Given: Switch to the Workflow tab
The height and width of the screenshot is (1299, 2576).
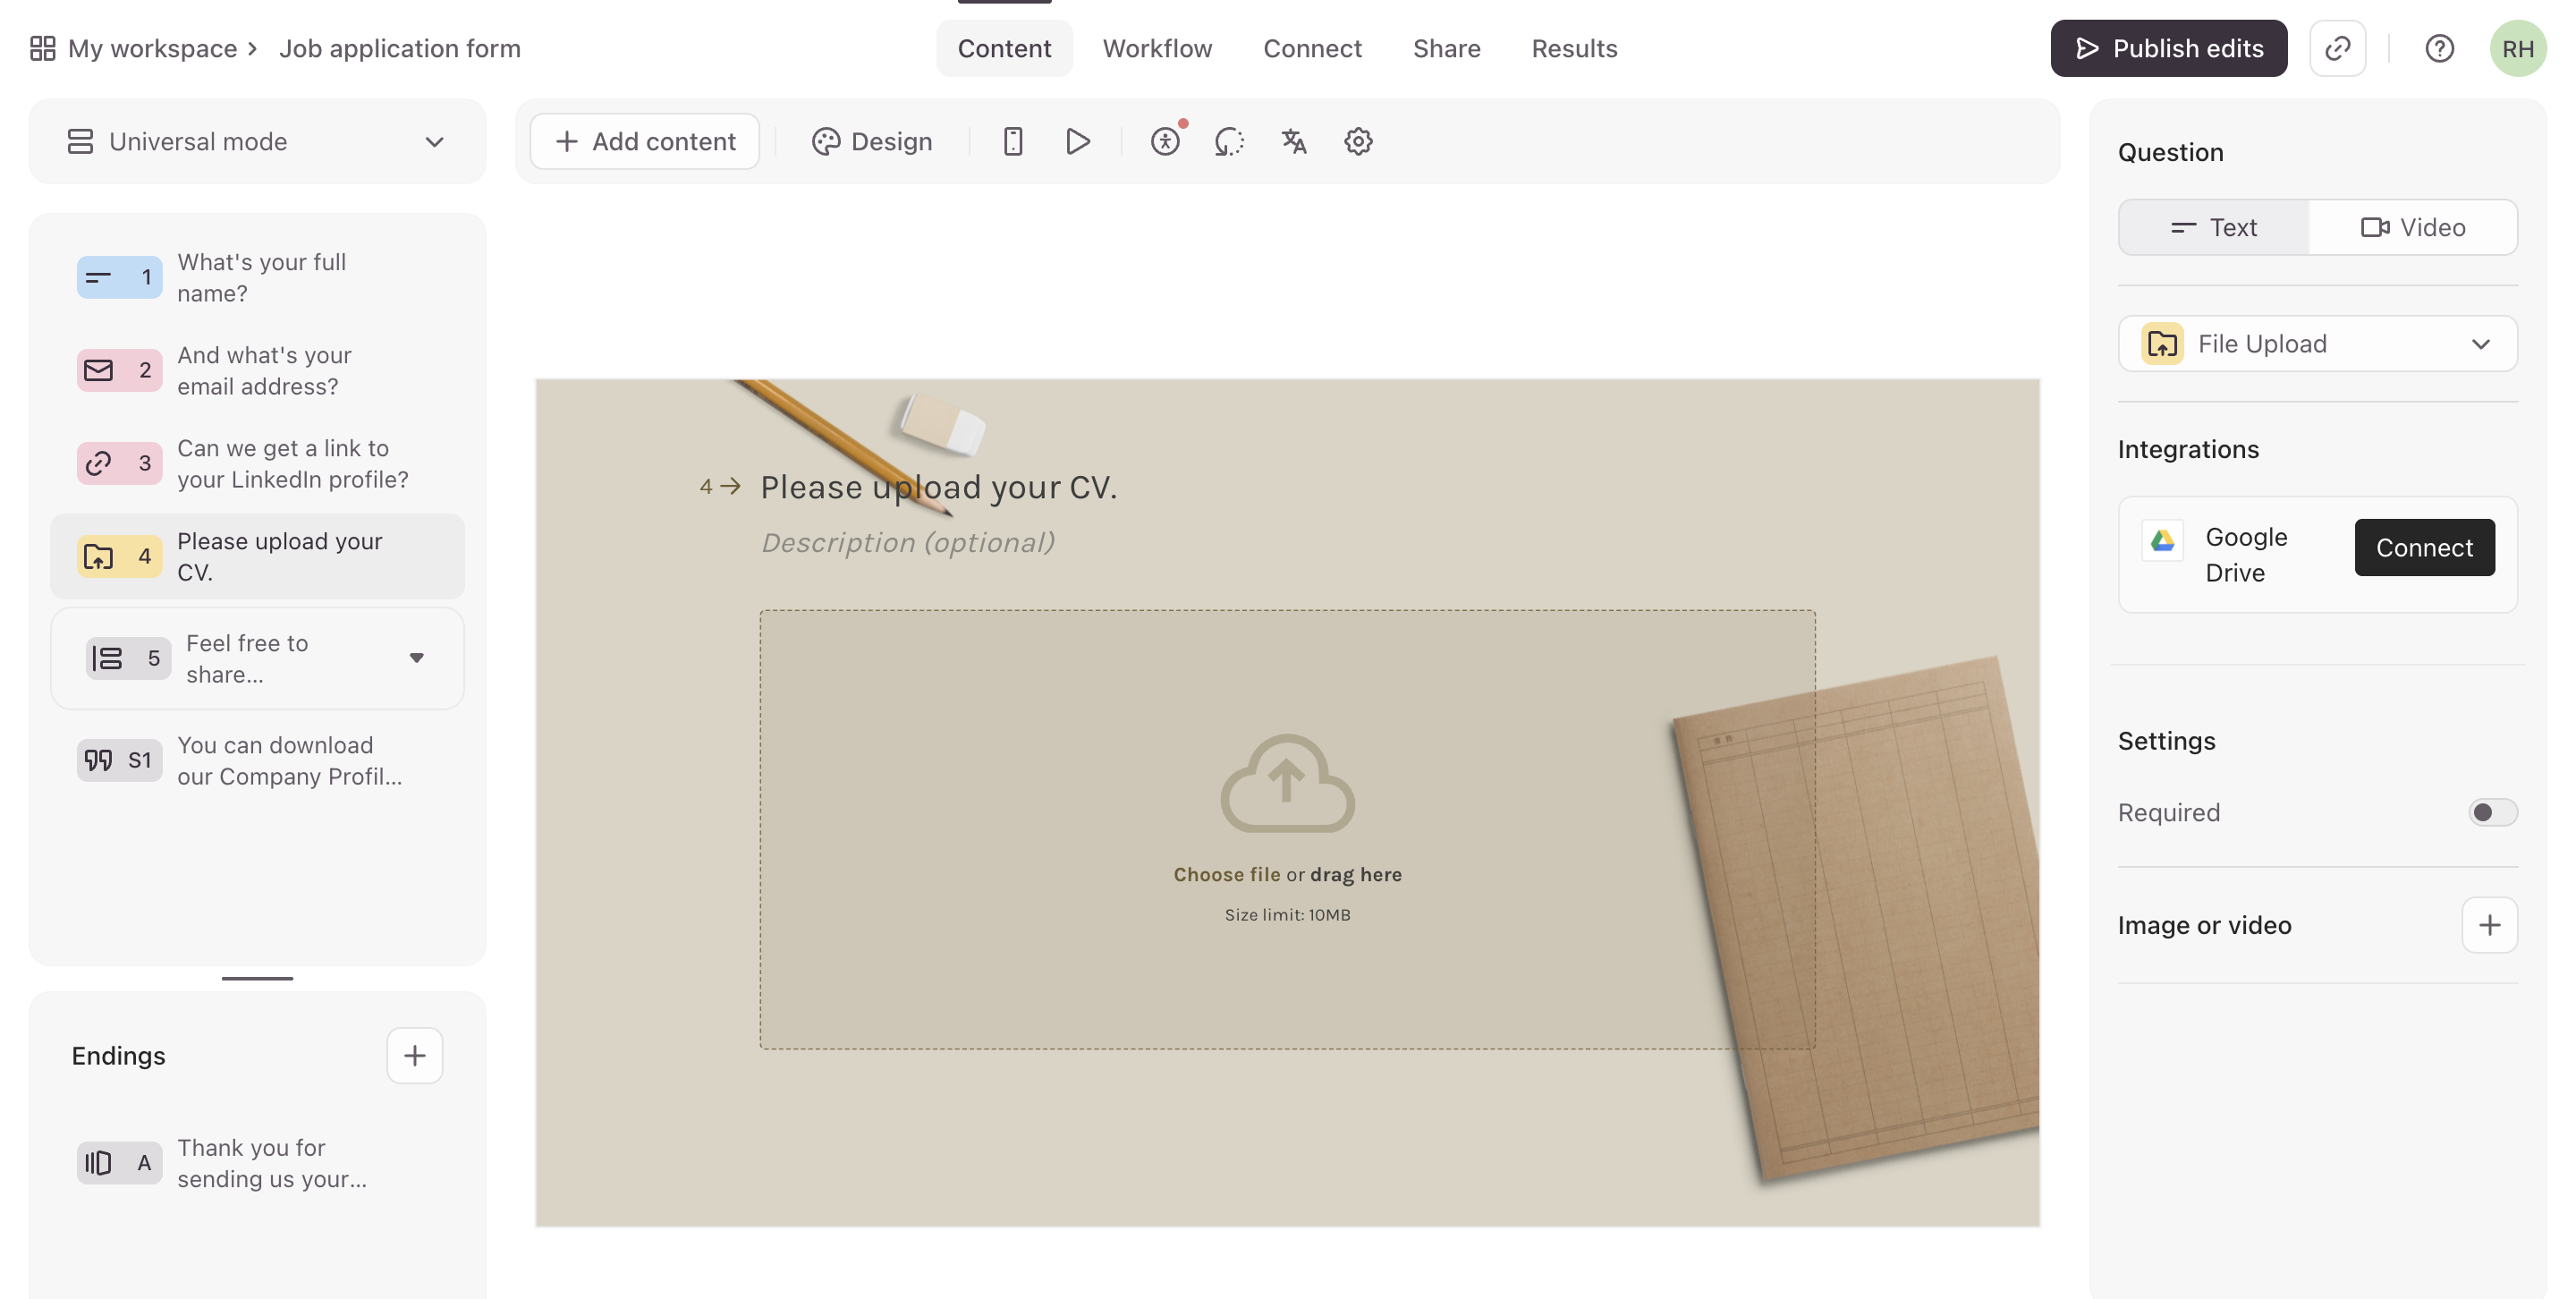Looking at the screenshot, I should (1157, 48).
